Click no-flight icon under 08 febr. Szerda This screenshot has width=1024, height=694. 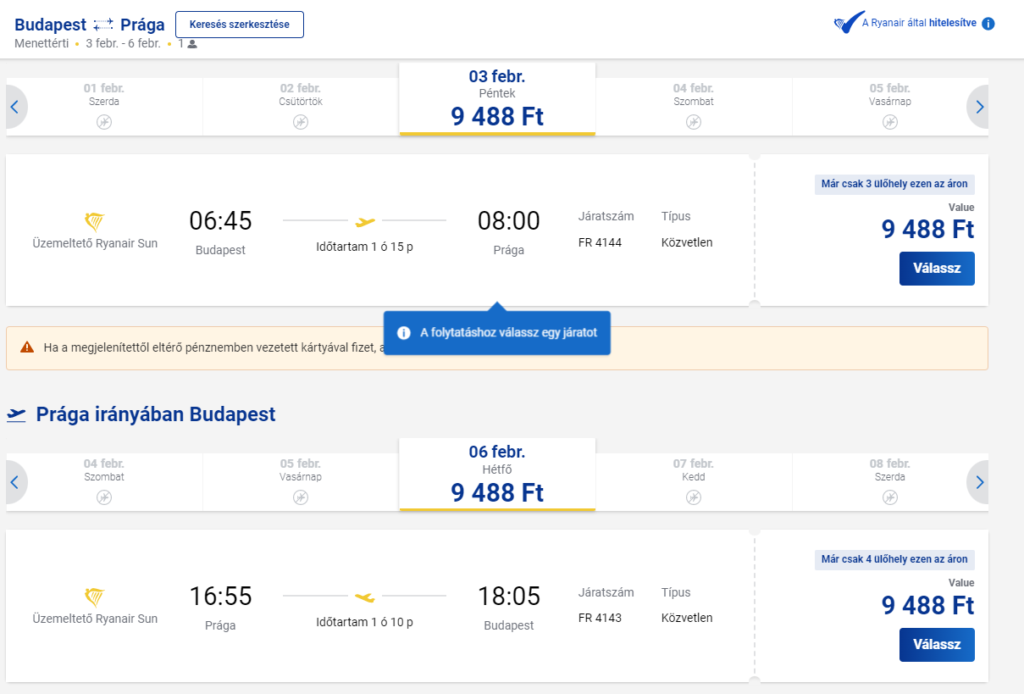[x=889, y=497]
